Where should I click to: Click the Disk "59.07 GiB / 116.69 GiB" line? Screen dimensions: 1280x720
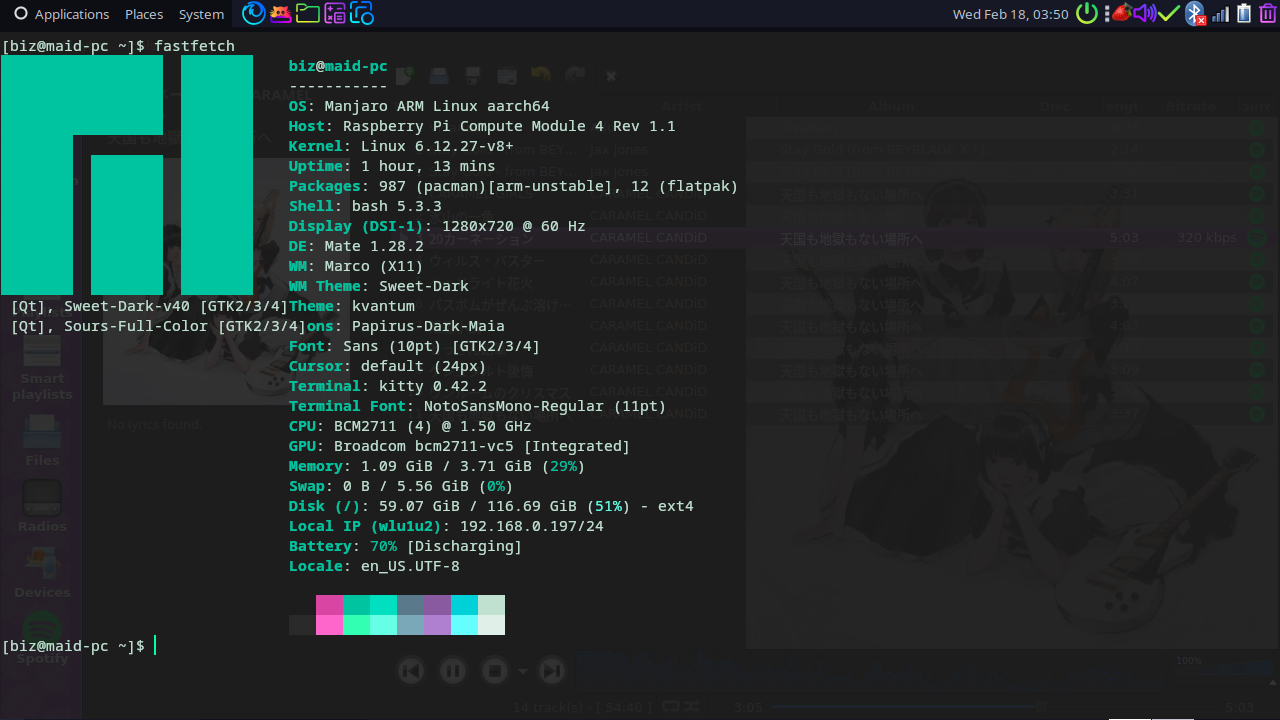(x=491, y=506)
